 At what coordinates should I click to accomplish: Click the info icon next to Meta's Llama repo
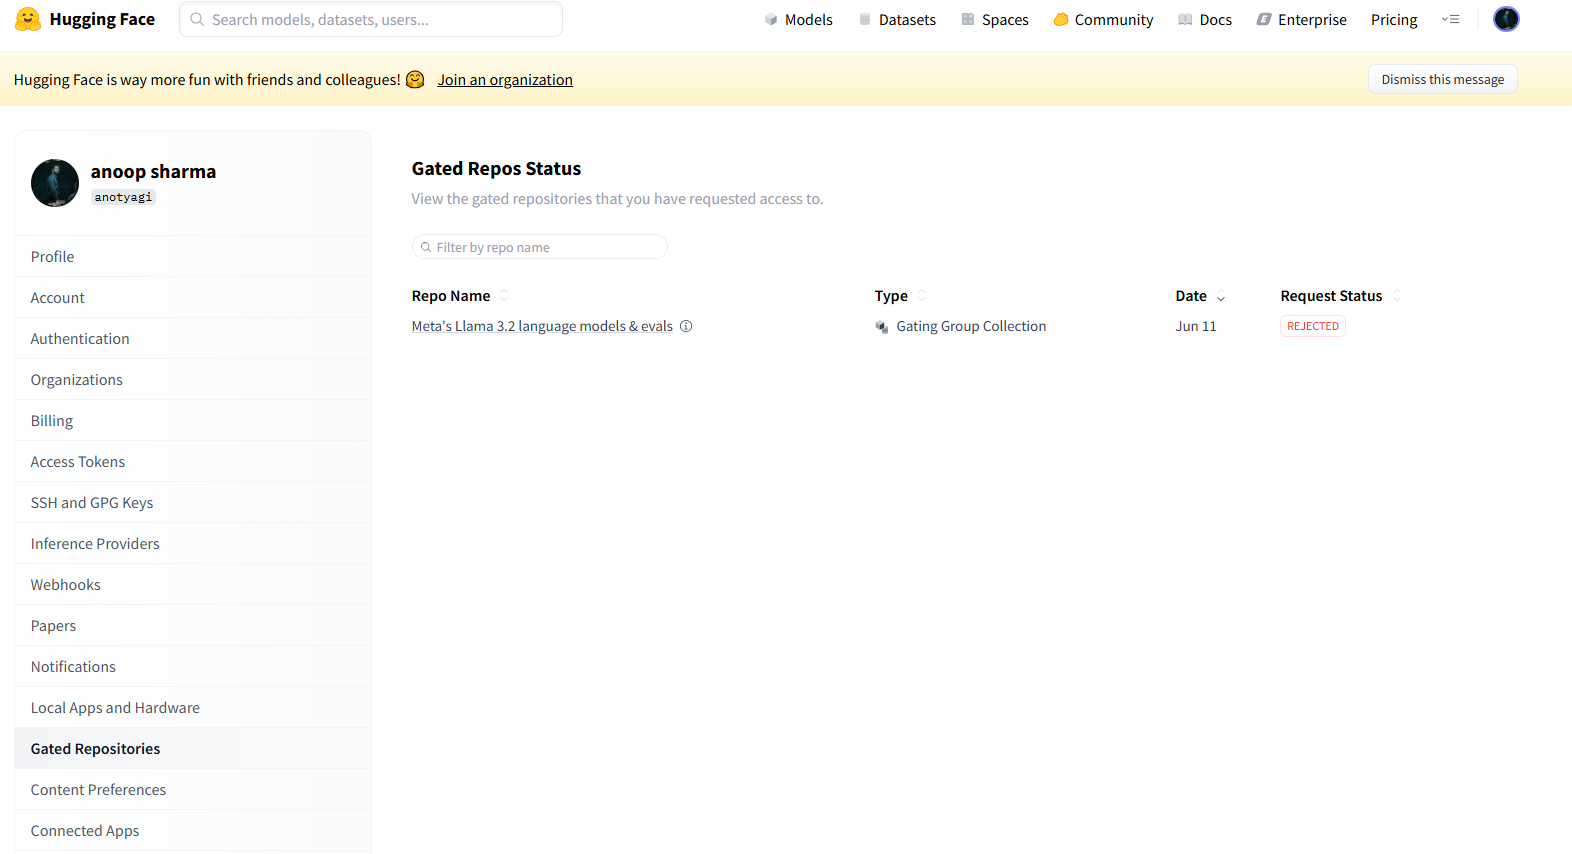pos(686,326)
